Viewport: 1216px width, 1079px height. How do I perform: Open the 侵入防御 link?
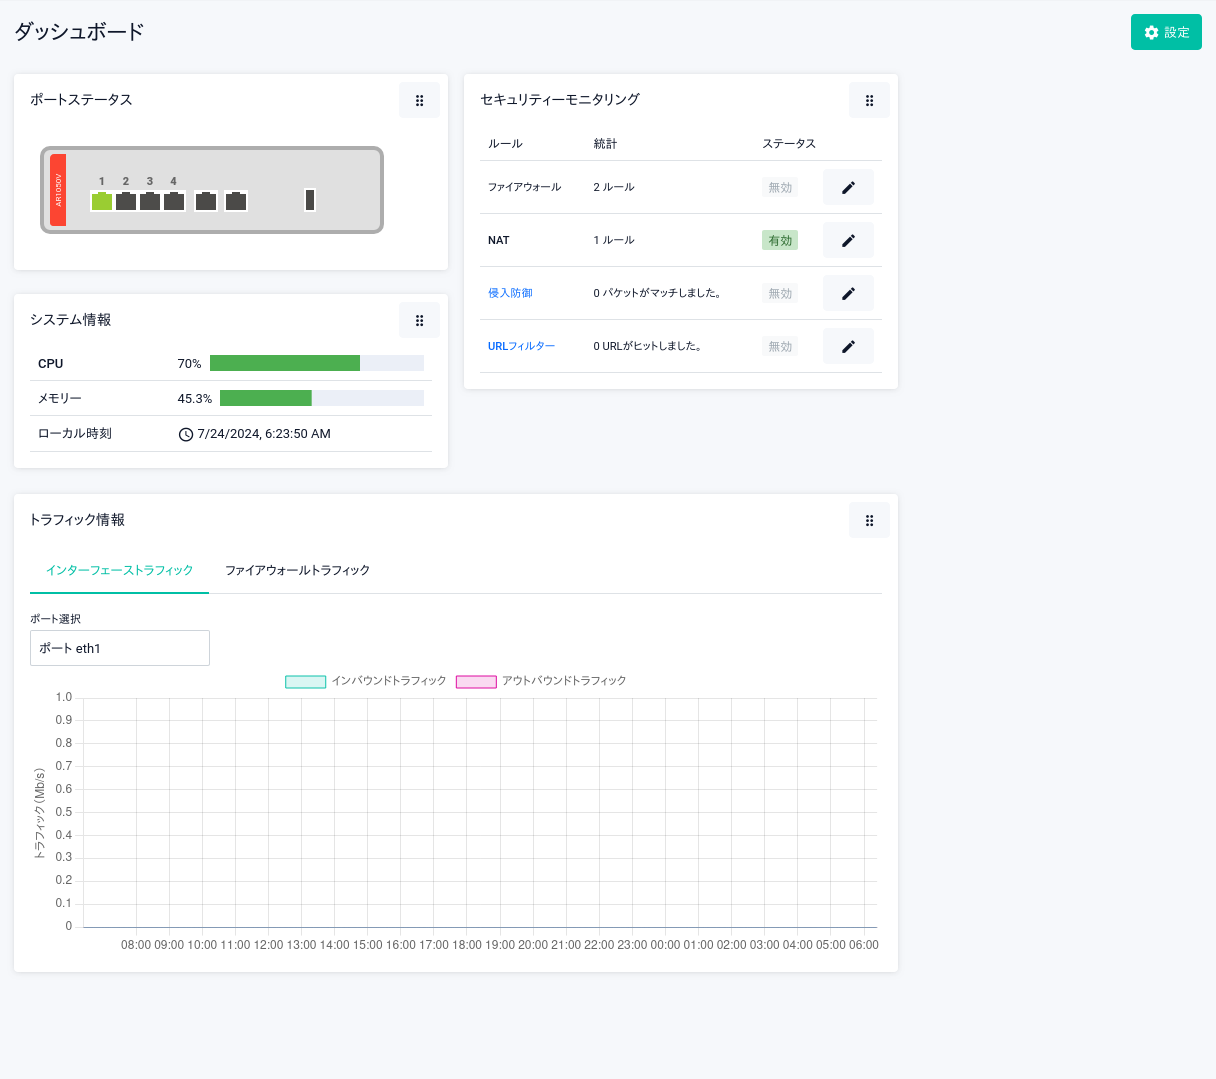coord(510,293)
